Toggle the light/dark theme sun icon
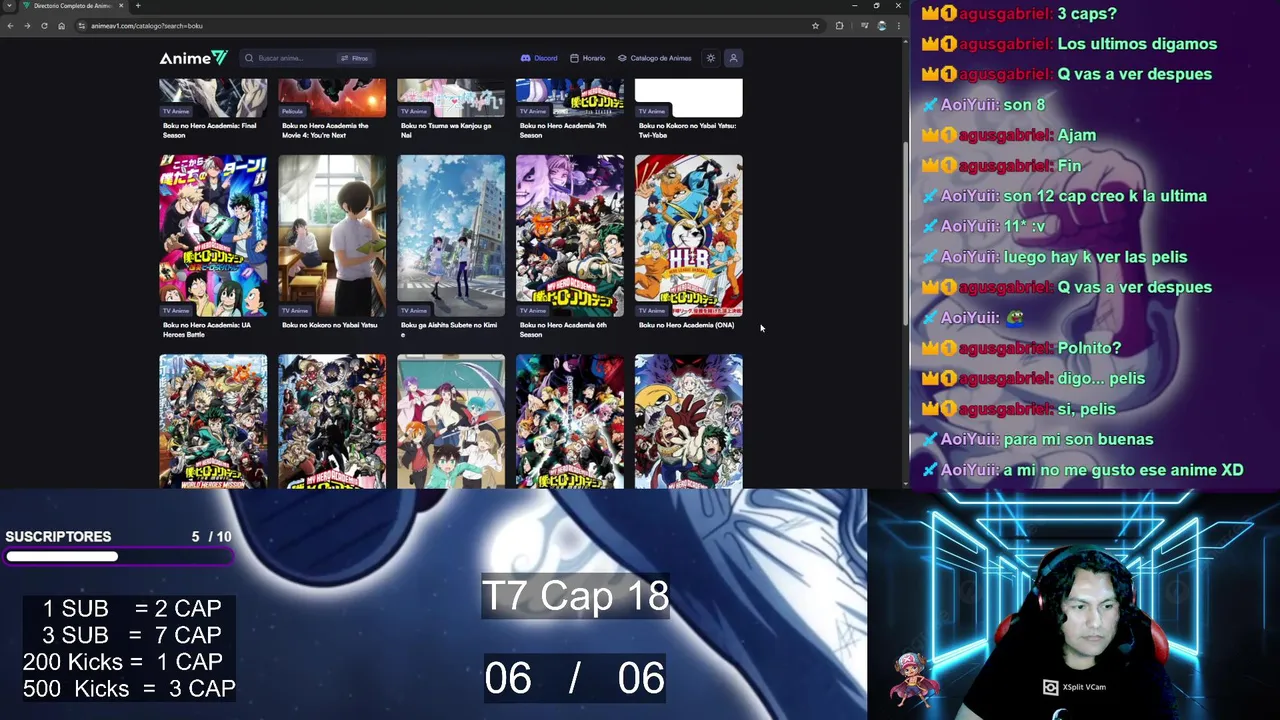The image size is (1280, 720). click(711, 58)
